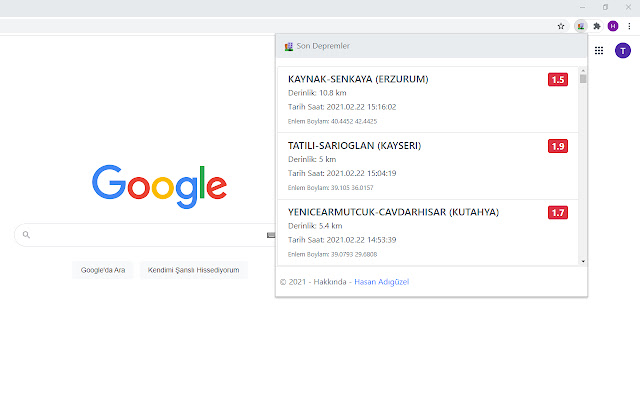Click the magnitude 1.5 badge

(x=558, y=80)
